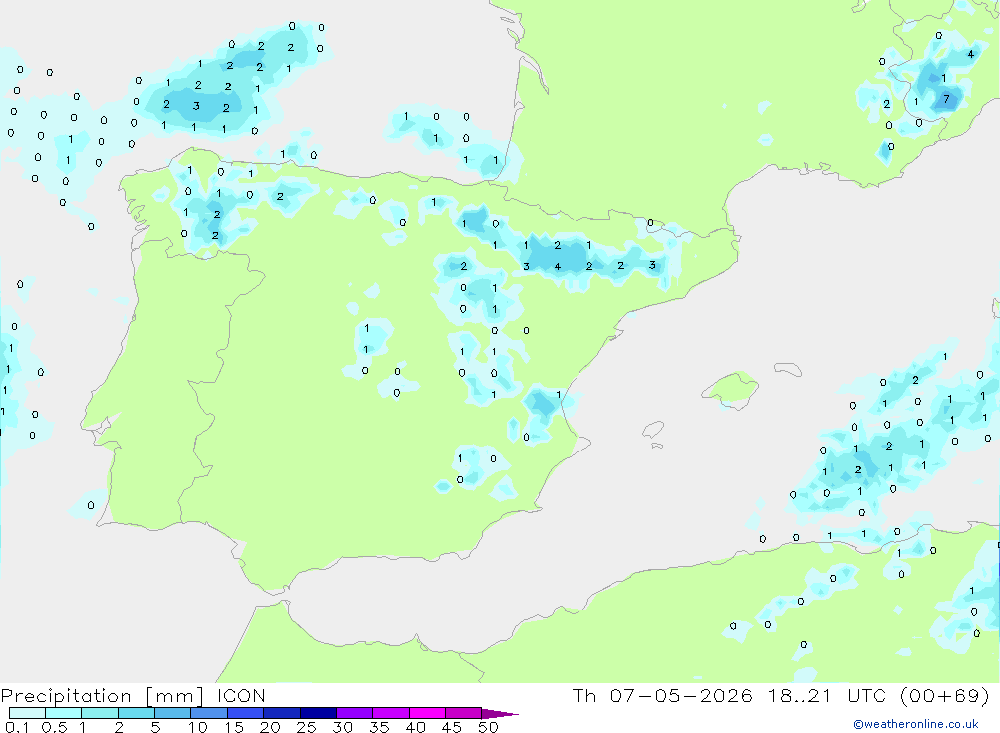Click the 30–35 mm violet legend box
The height and width of the screenshot is (733, 1000).
354,713
